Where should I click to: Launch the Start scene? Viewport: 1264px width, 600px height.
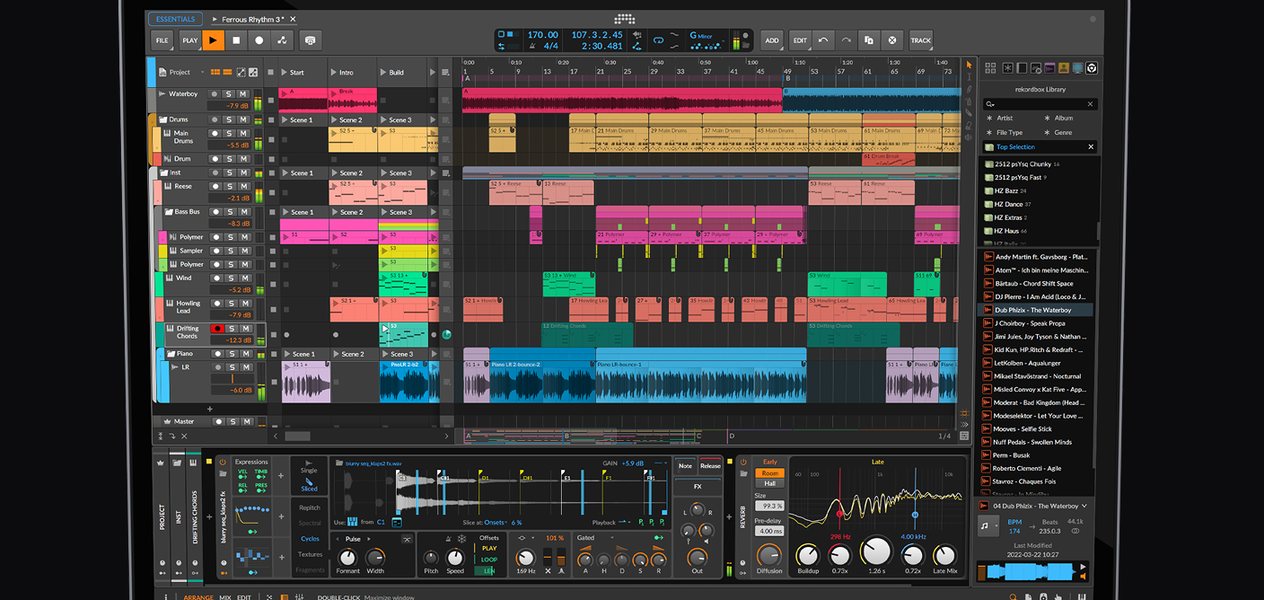pos(284,72)
